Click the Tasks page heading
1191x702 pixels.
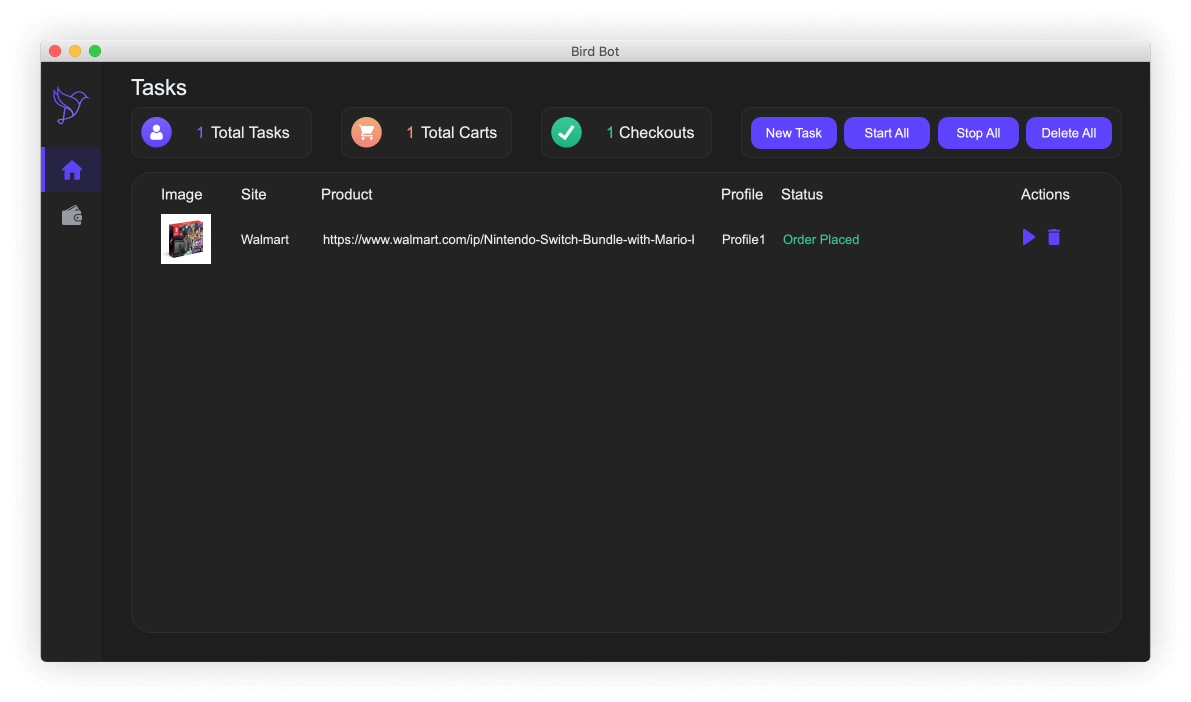tap(159, 87)
